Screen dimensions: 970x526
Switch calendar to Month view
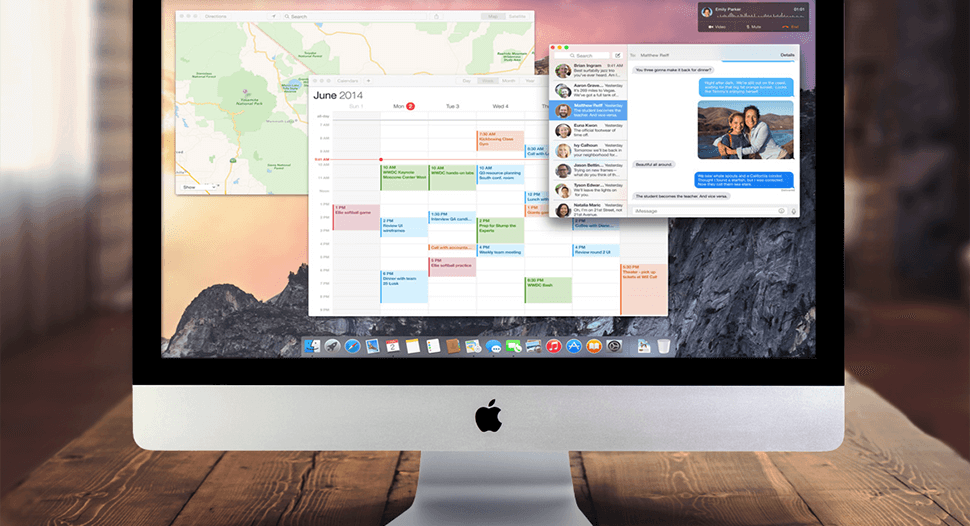click(x=508, y=80)
